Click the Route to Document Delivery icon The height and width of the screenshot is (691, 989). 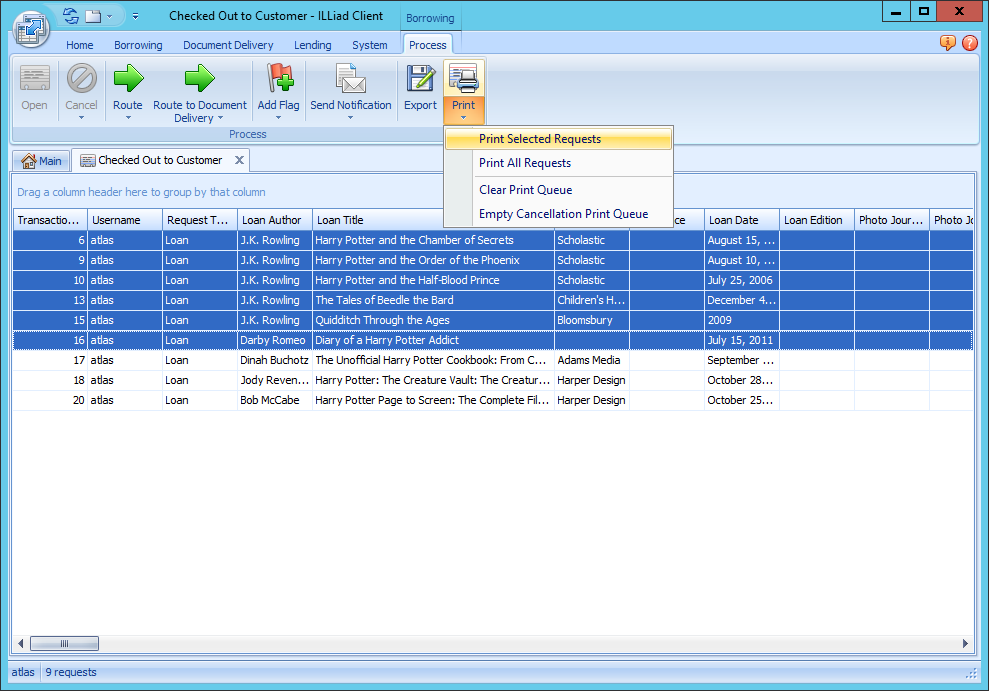tap(199, 80)
